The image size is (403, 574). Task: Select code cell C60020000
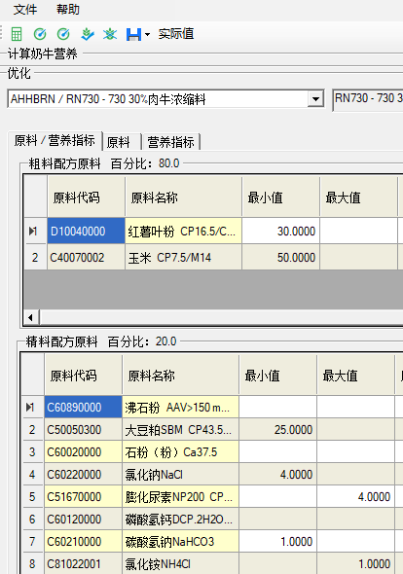point(83,452)
